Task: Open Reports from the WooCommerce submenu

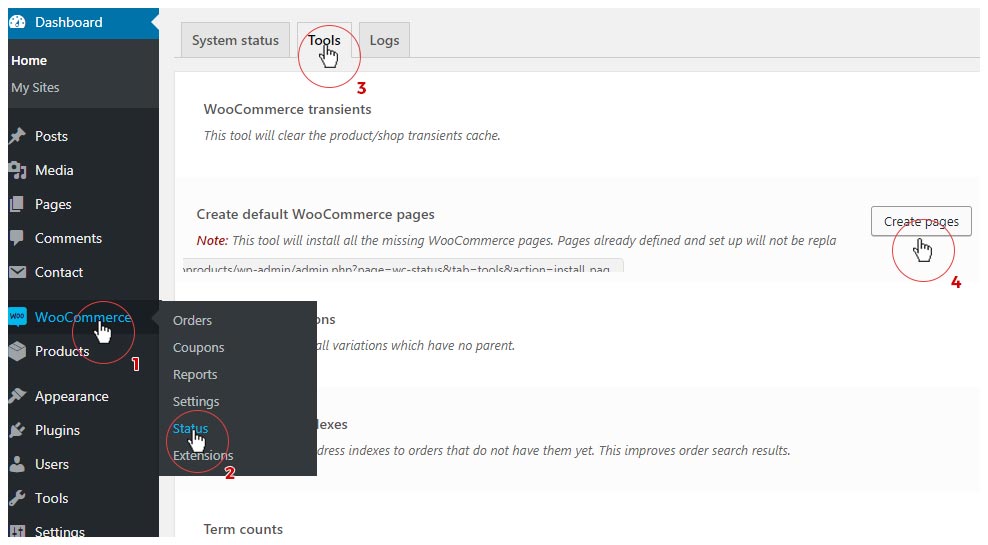Action: point(195,374)
